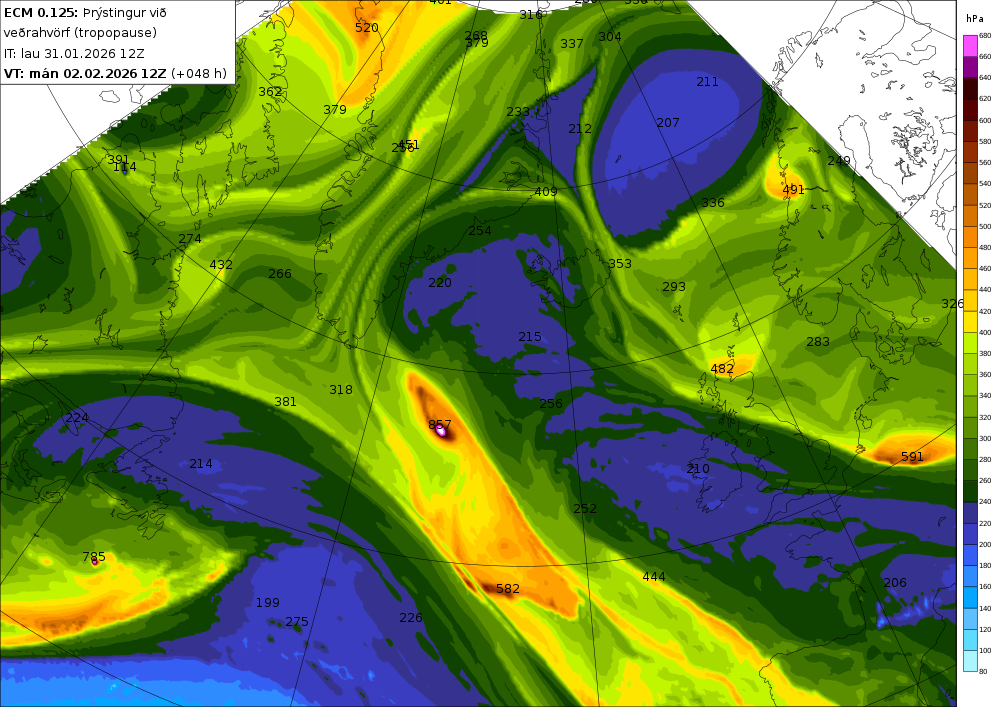The width and height of the screenshot is (1000, 707).
Task: Click the 582 value on orange band
Action: tap(508, 589)
